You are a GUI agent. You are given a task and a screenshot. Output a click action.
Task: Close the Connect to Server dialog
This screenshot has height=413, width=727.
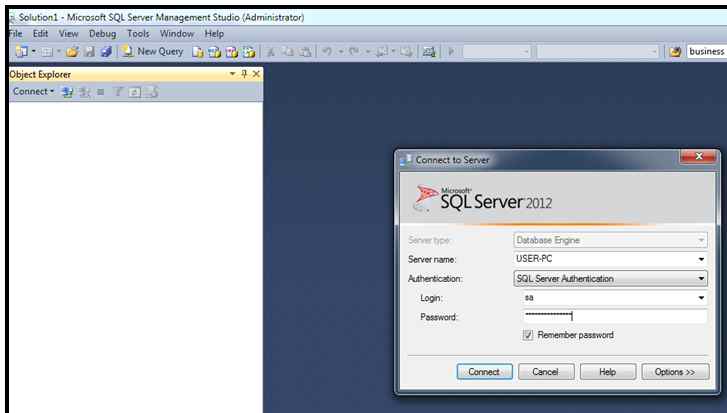(699, 157)
